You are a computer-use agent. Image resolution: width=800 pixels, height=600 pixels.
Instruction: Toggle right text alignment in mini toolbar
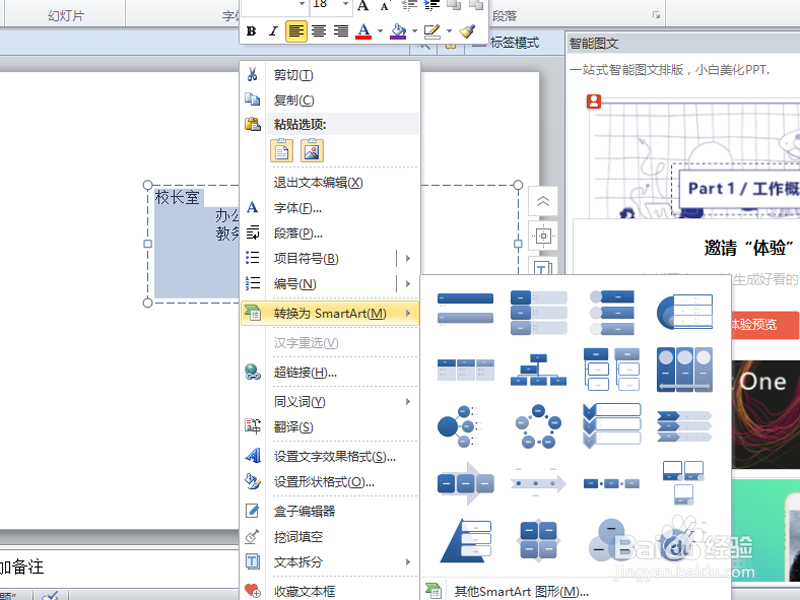pyautogui.click(x=341, y=31)
